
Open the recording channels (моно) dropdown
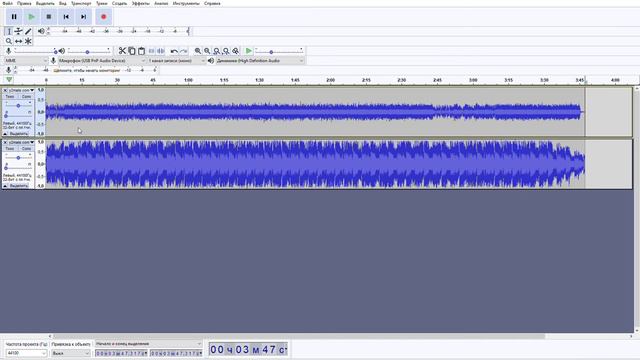point(177,60)
